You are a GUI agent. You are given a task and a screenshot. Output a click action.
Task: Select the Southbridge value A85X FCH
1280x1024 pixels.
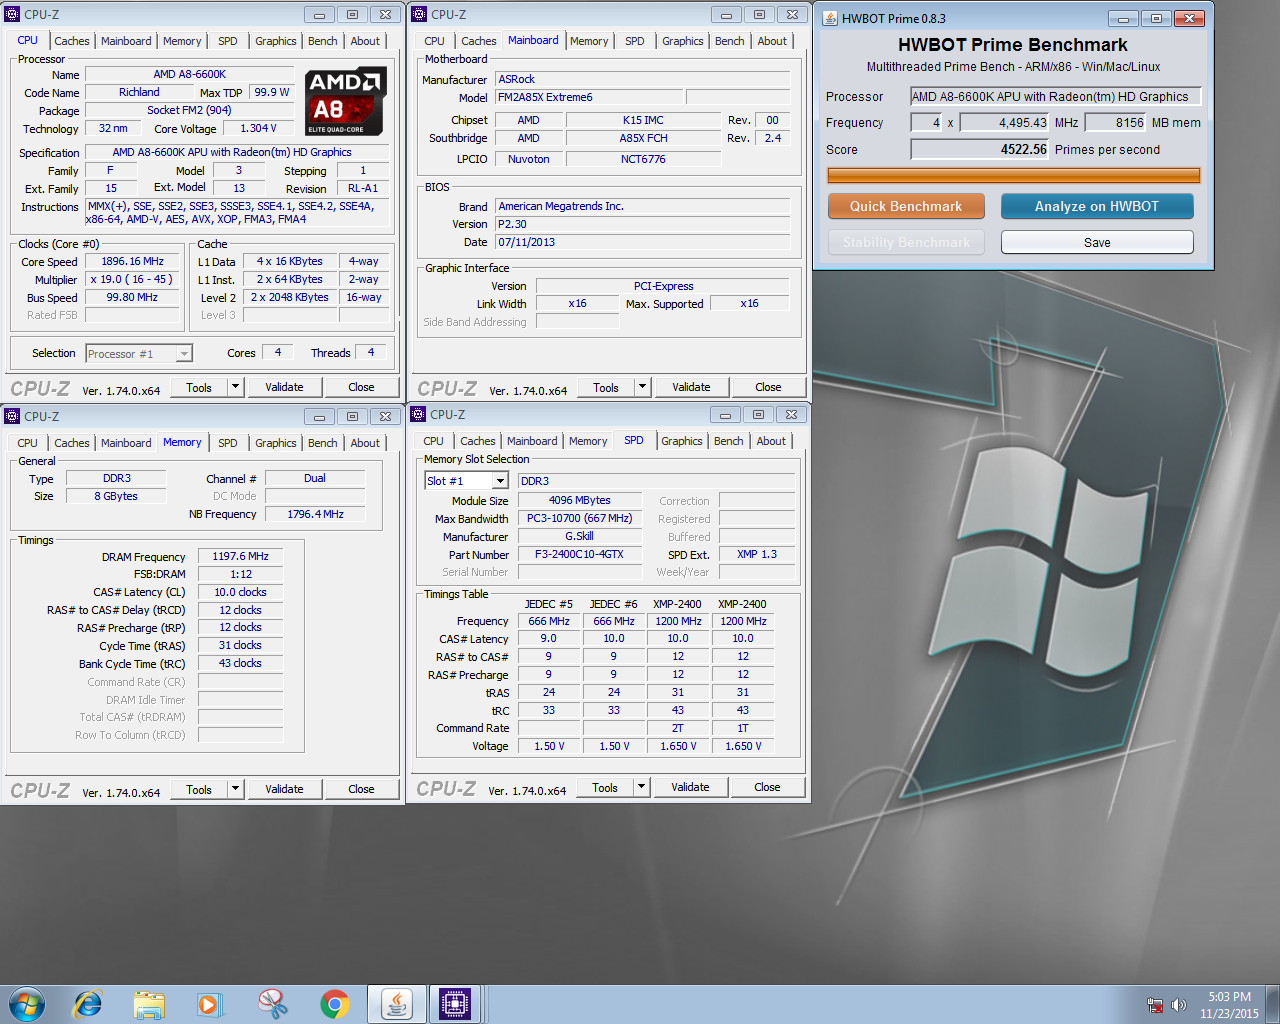[x=643, y=138]
